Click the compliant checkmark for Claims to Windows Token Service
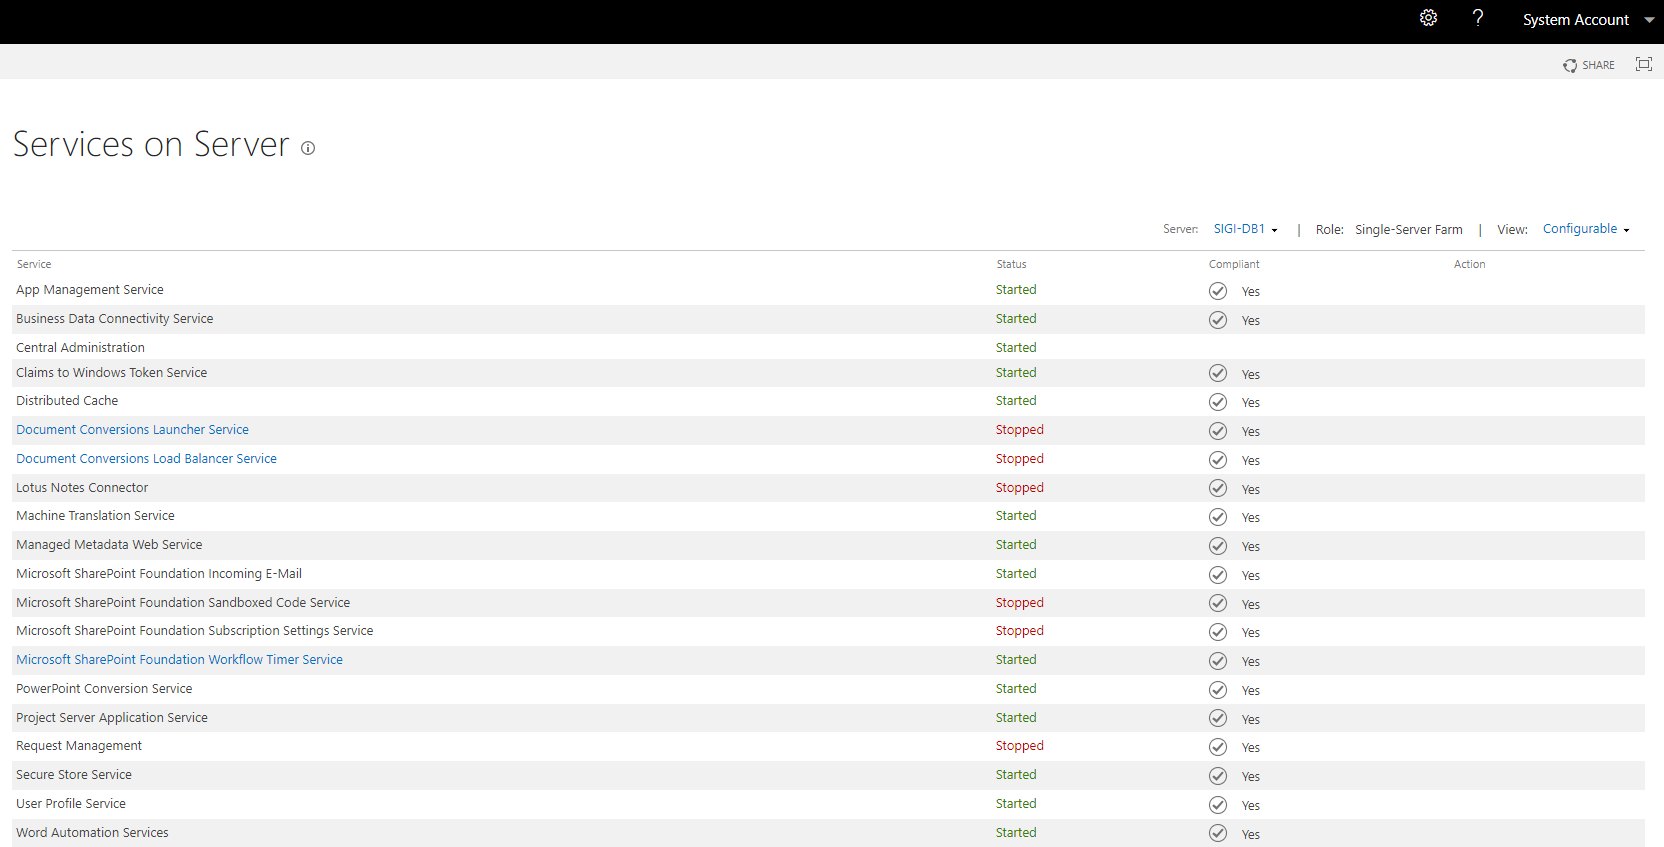Screen dimensions: 1664x847 (1218, 373)
